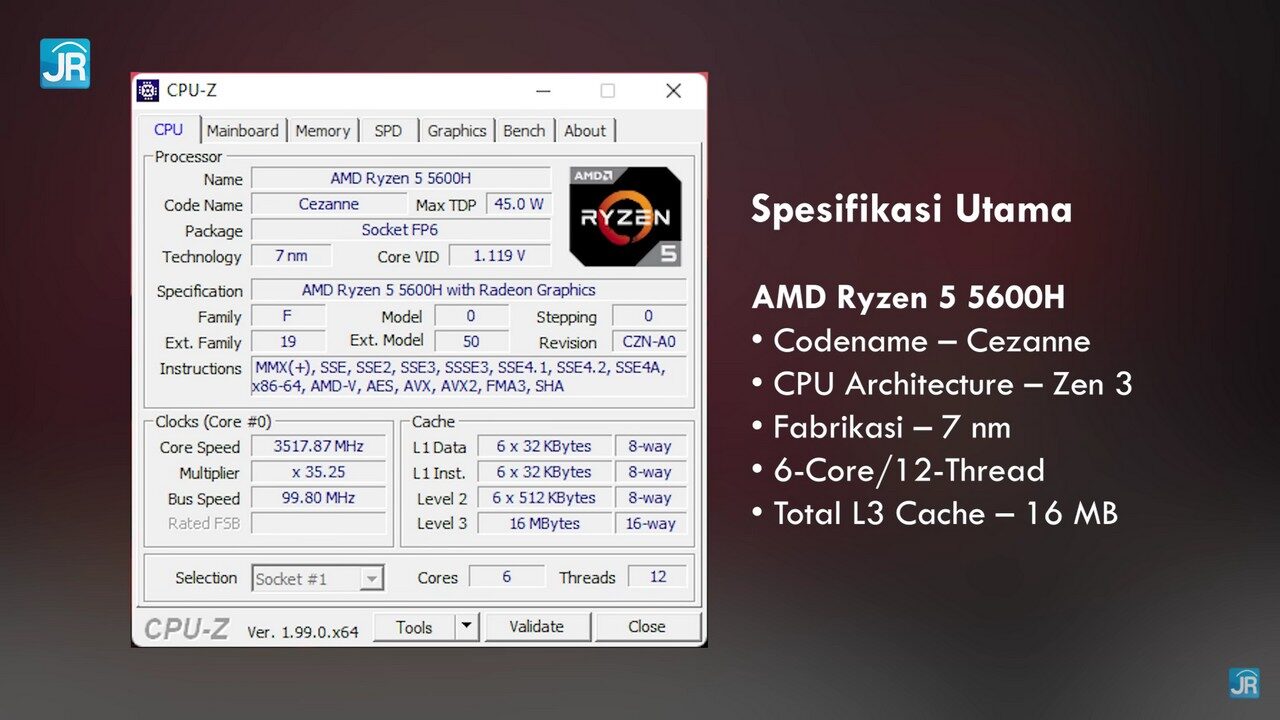The width and height of the screenshot is (1280, 720).
Task: Open the Tools dropdown arrow
Action: (x=466, y=627)
